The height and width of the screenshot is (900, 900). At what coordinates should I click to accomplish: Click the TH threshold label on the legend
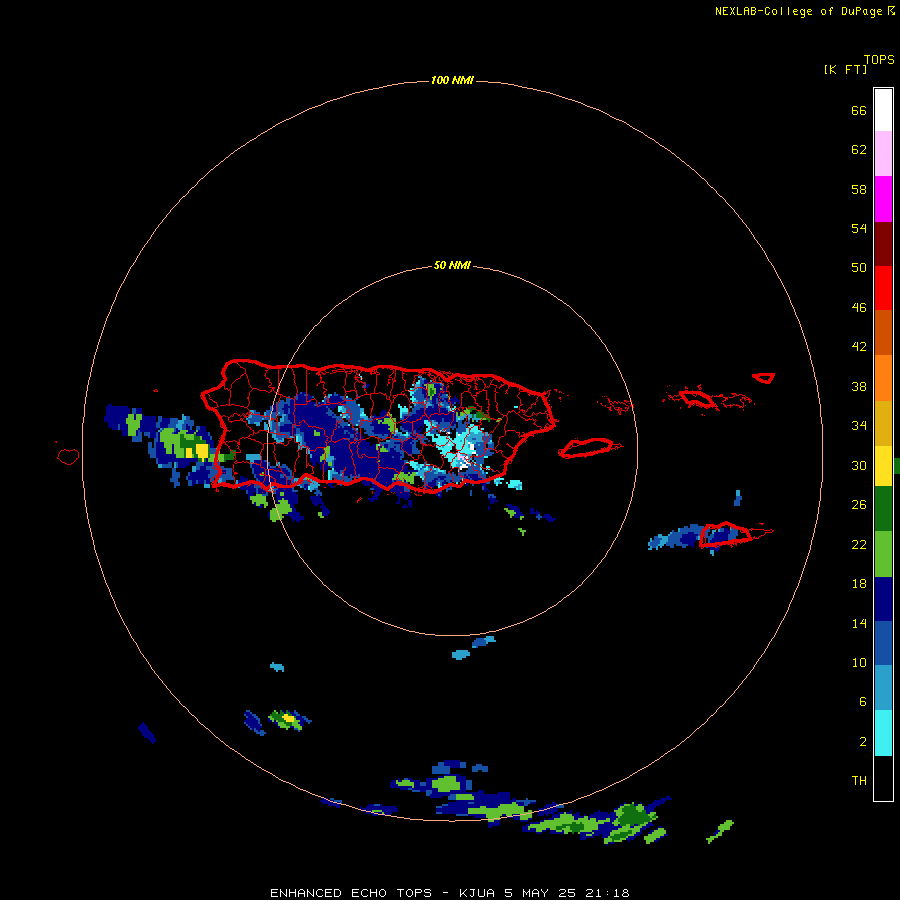click(x=859, y=781)
